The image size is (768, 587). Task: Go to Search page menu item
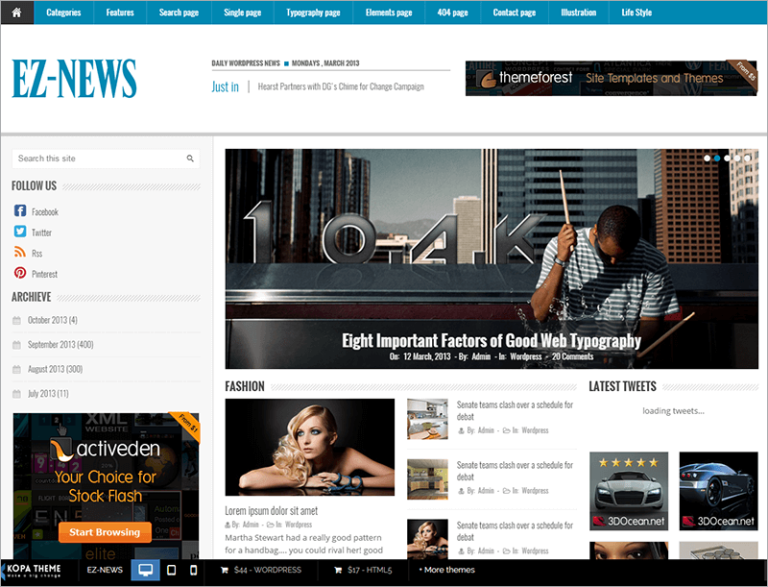point(179,12)
